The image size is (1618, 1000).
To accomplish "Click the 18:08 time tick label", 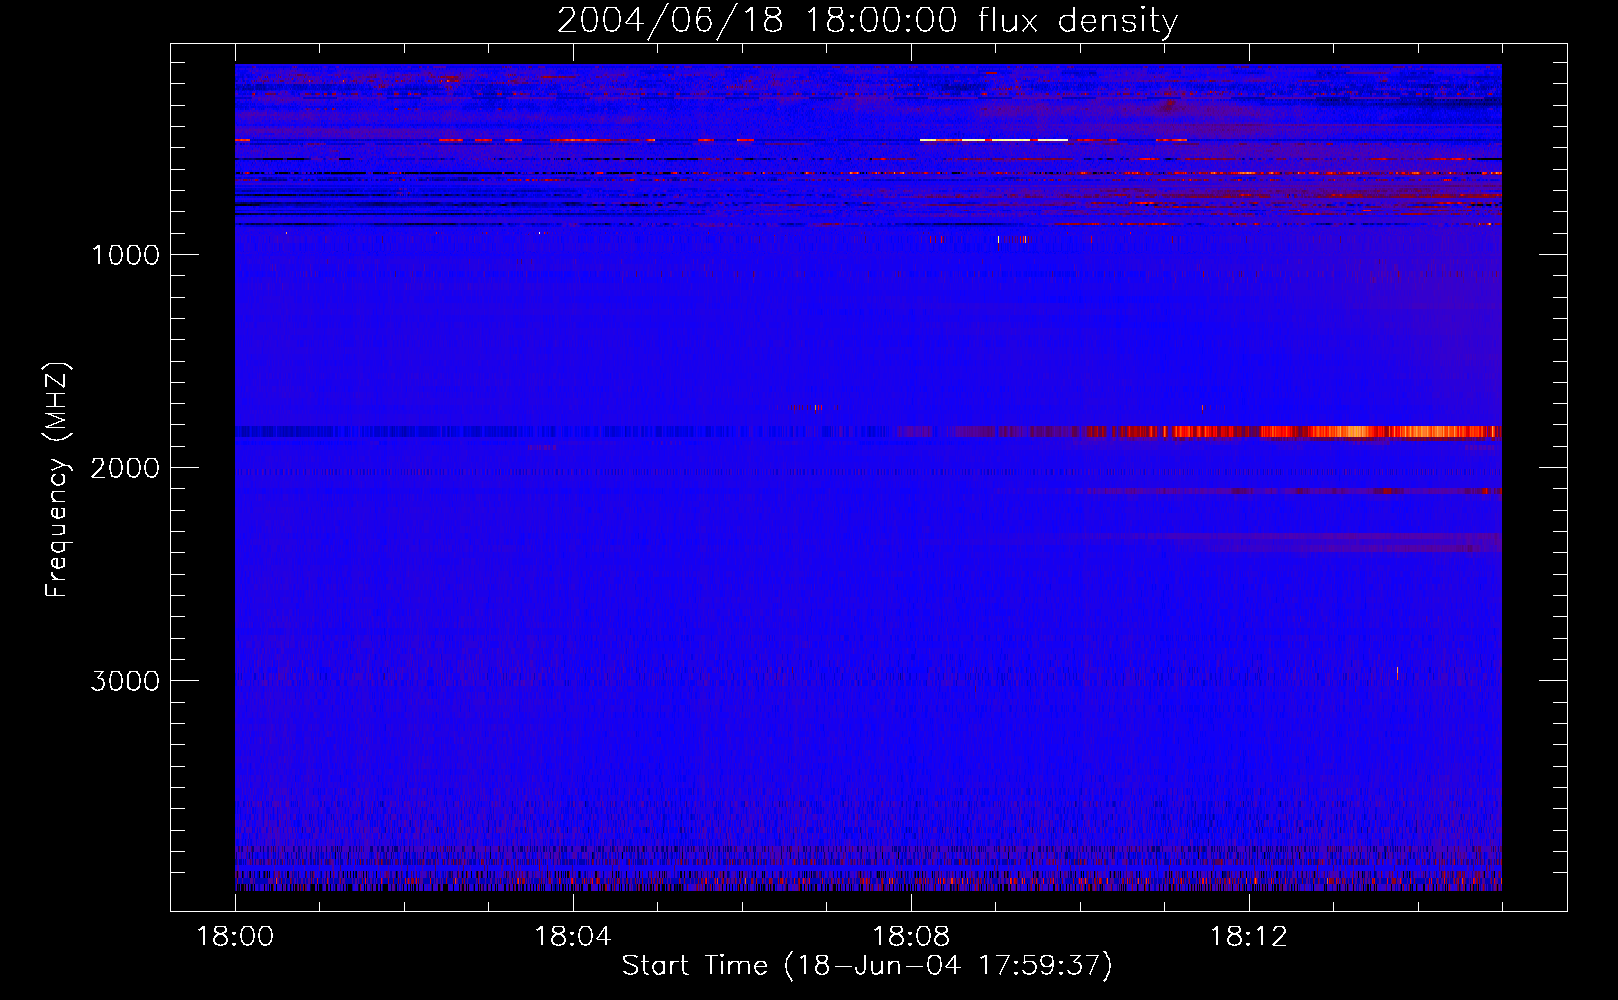I will pyautogui.click(x=910, y=937).
